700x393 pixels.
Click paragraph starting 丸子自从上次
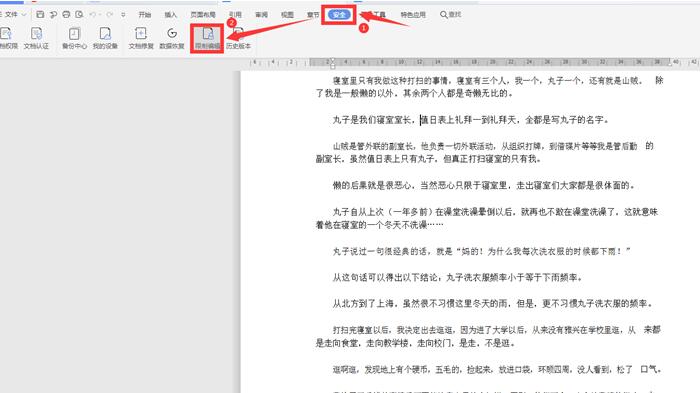tap(487, 218)
